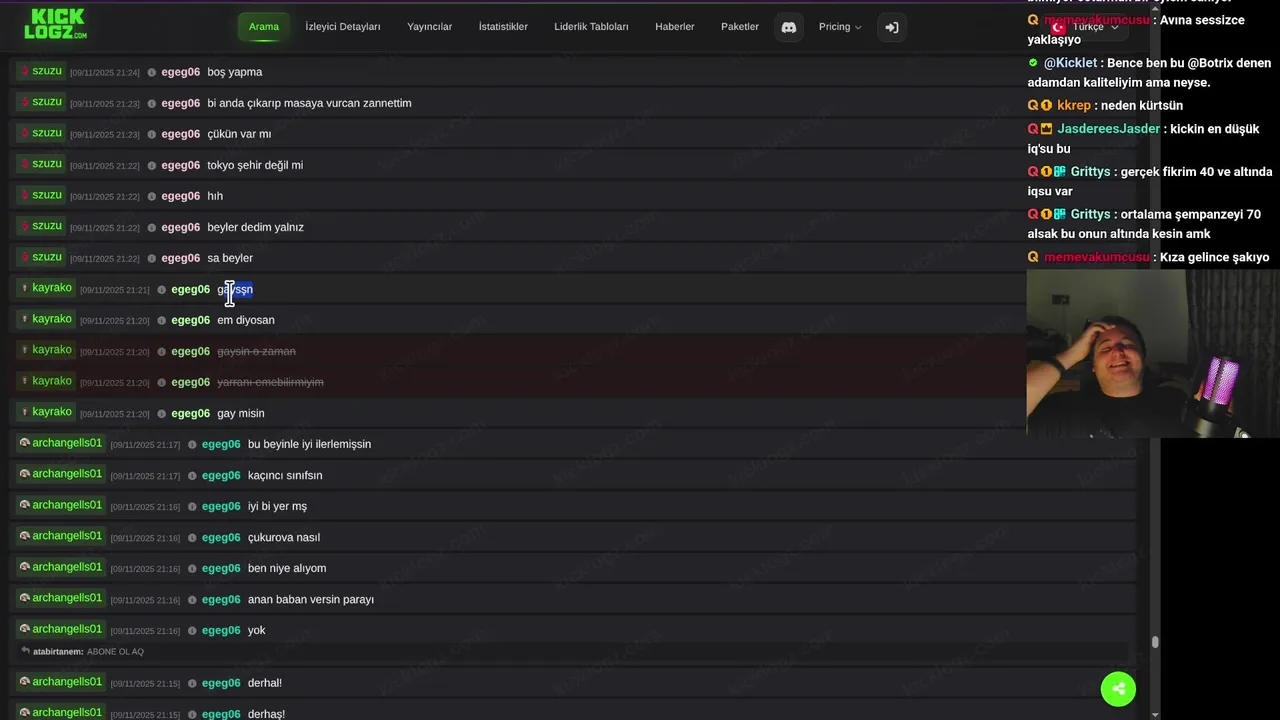Image resolution: width=1280 pixels, height=720 pixels.
Task: Click the status dot in 'boş yapma' row
Action: [152, 72]
